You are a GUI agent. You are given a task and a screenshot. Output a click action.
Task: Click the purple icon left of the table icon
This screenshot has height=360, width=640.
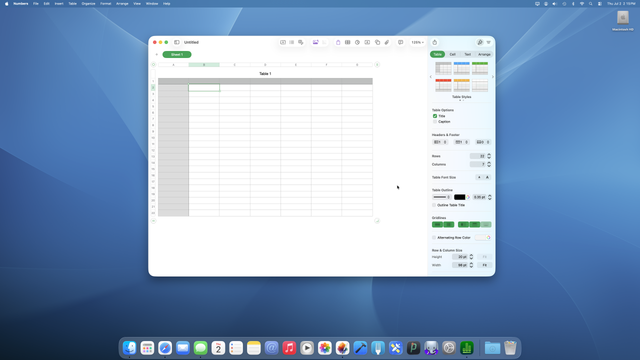coord(338,42)
